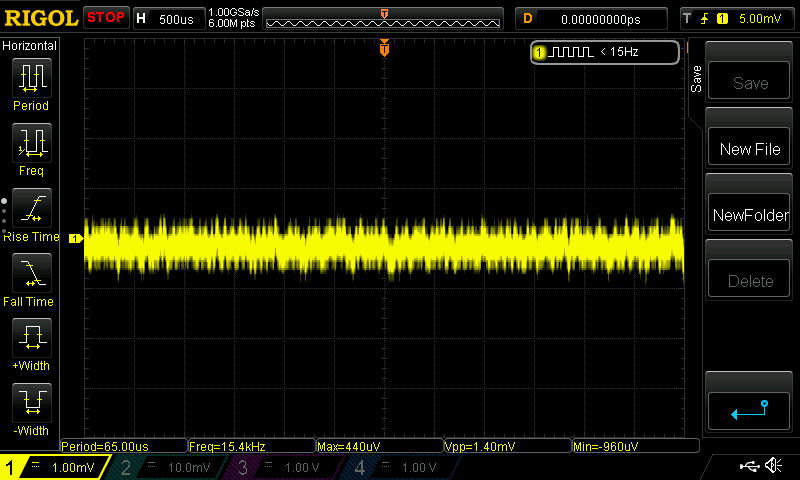This screenshot has height=480, width=800.
Task: Click the orange trigger position marker
Action: (x=384, y=48)
